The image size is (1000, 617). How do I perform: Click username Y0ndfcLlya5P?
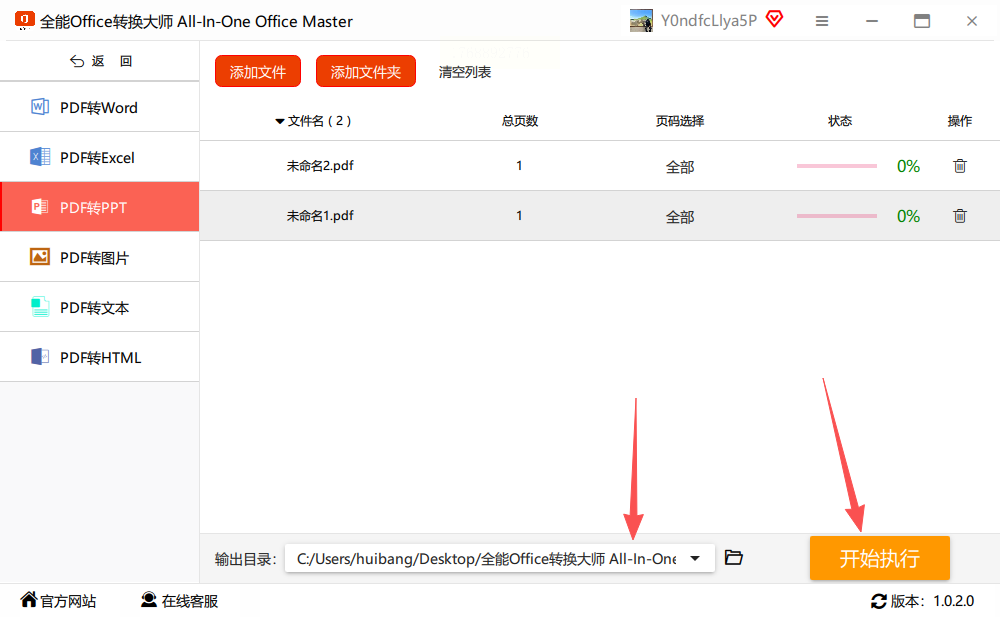(709, 20)
